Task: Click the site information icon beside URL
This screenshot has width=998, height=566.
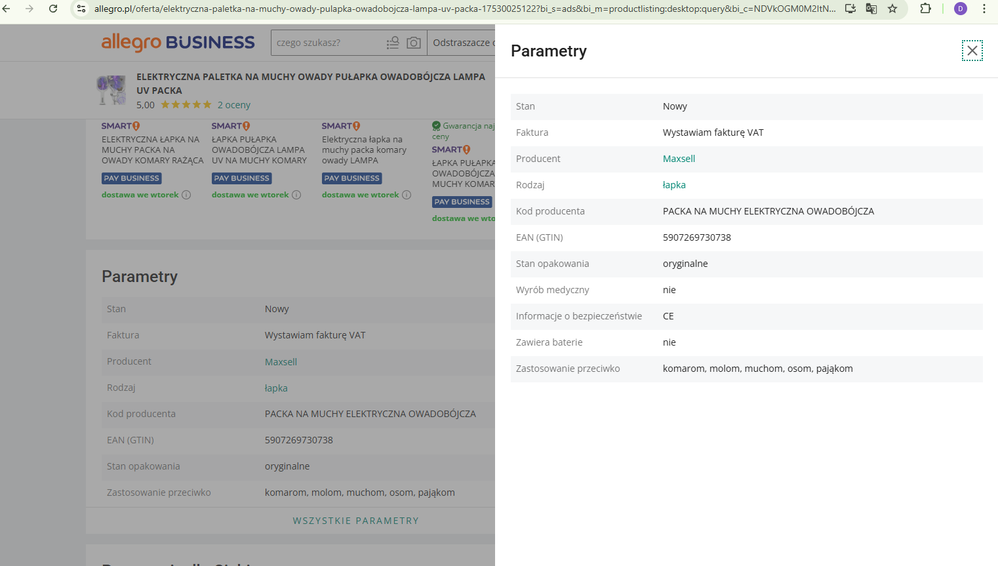Action: 81,9
